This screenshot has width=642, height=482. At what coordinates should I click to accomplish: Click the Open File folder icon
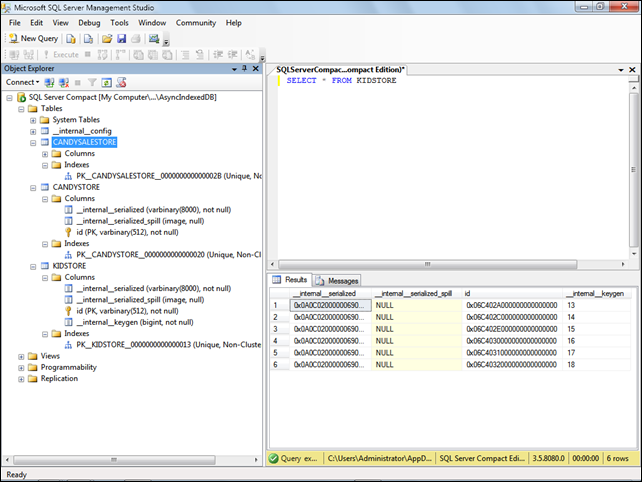105,38
